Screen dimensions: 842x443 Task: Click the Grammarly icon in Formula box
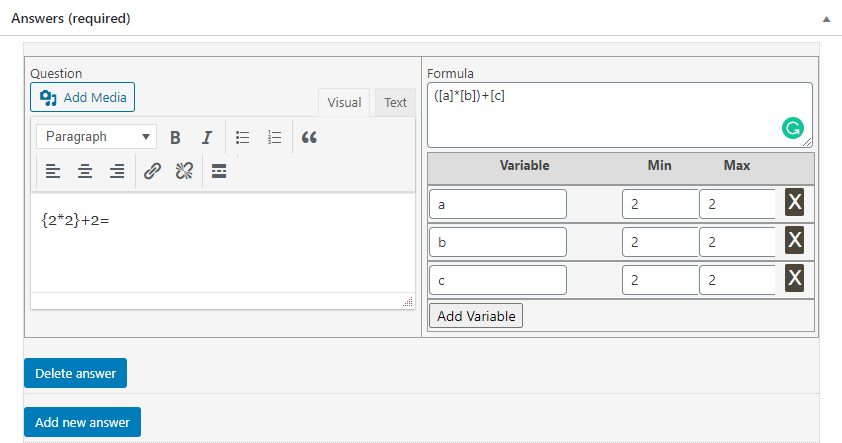click(x=793, y=128)
